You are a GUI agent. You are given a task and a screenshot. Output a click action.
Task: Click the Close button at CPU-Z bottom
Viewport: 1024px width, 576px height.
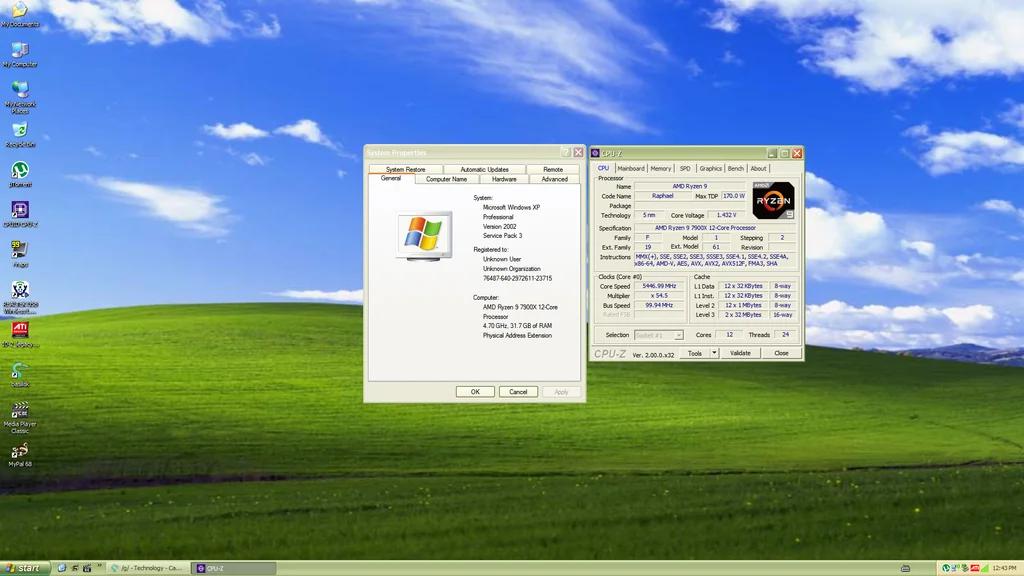click(x=781, y=353)
